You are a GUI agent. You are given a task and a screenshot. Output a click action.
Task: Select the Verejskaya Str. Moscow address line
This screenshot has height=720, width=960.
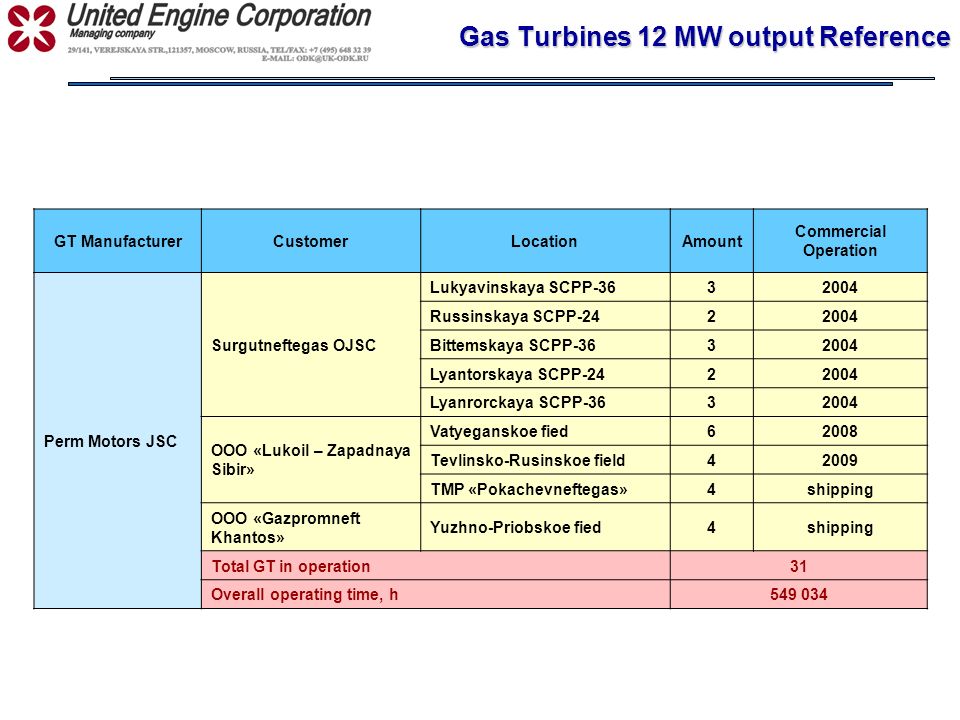point(219,50)
